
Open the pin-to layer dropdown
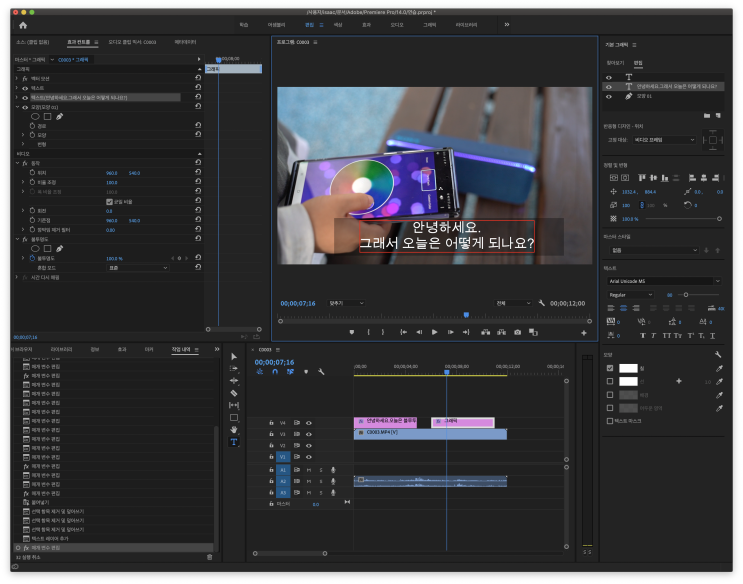point(664,140)
